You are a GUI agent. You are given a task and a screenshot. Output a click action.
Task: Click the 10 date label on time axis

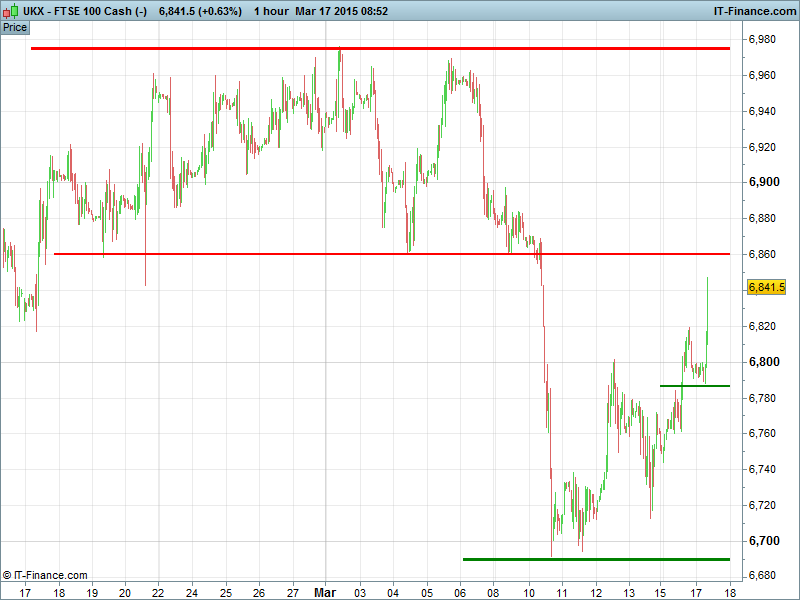pos(528,591)
